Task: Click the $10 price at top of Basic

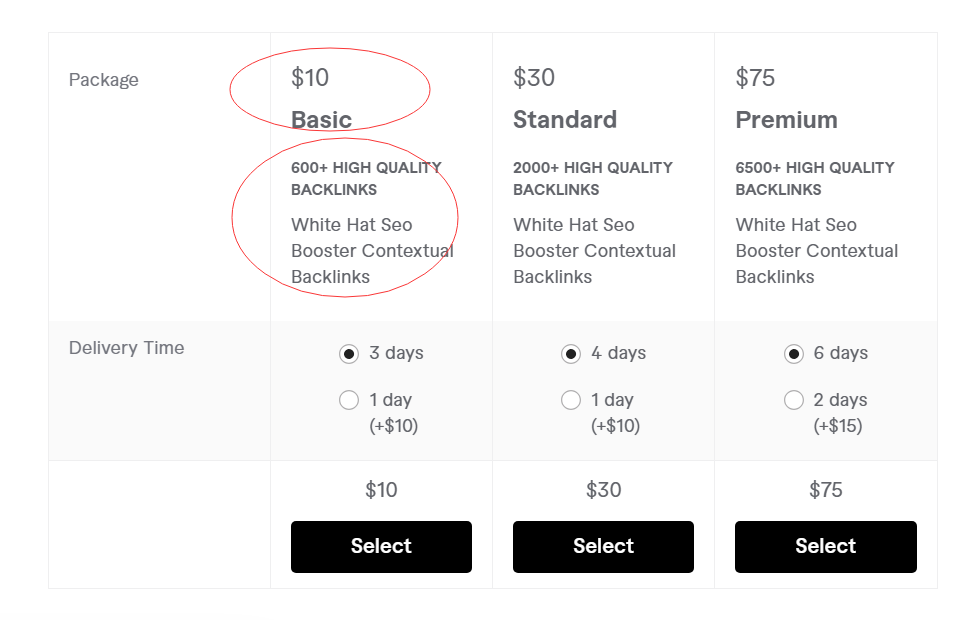Action: pos(310,78)
